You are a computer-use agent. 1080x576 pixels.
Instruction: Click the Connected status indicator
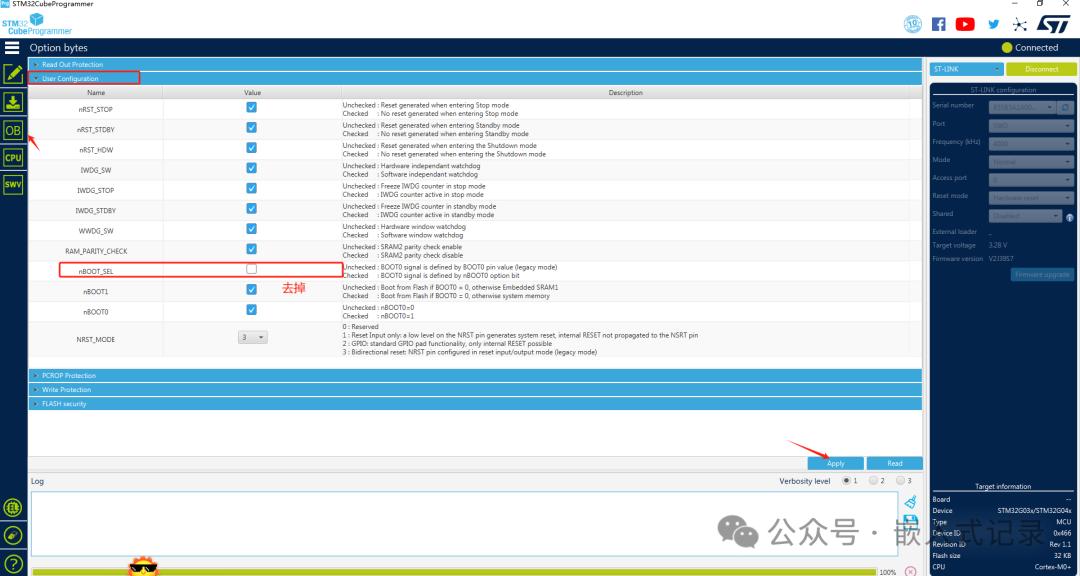1030,48
